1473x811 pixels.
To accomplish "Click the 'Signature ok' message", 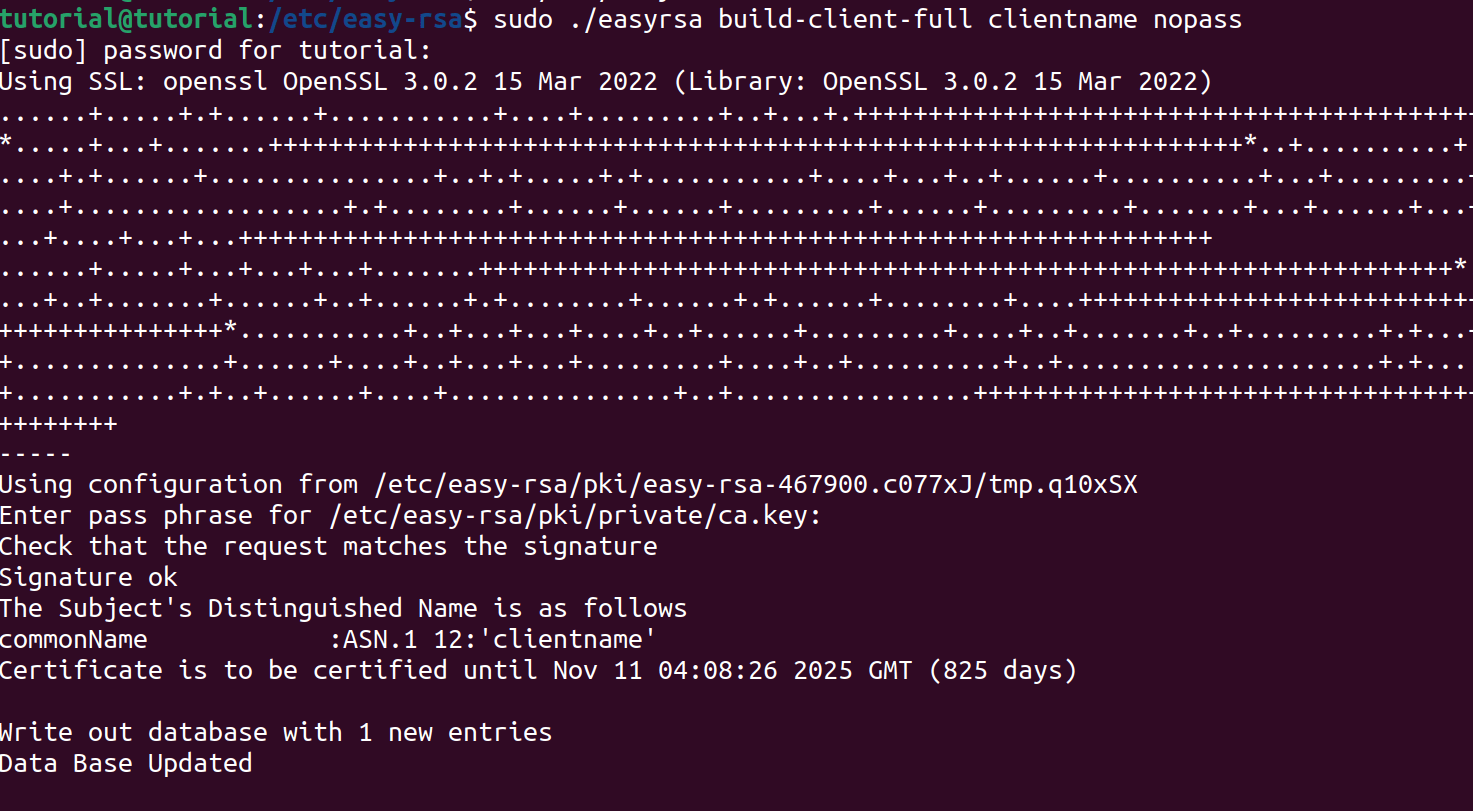I will [88, 578].
